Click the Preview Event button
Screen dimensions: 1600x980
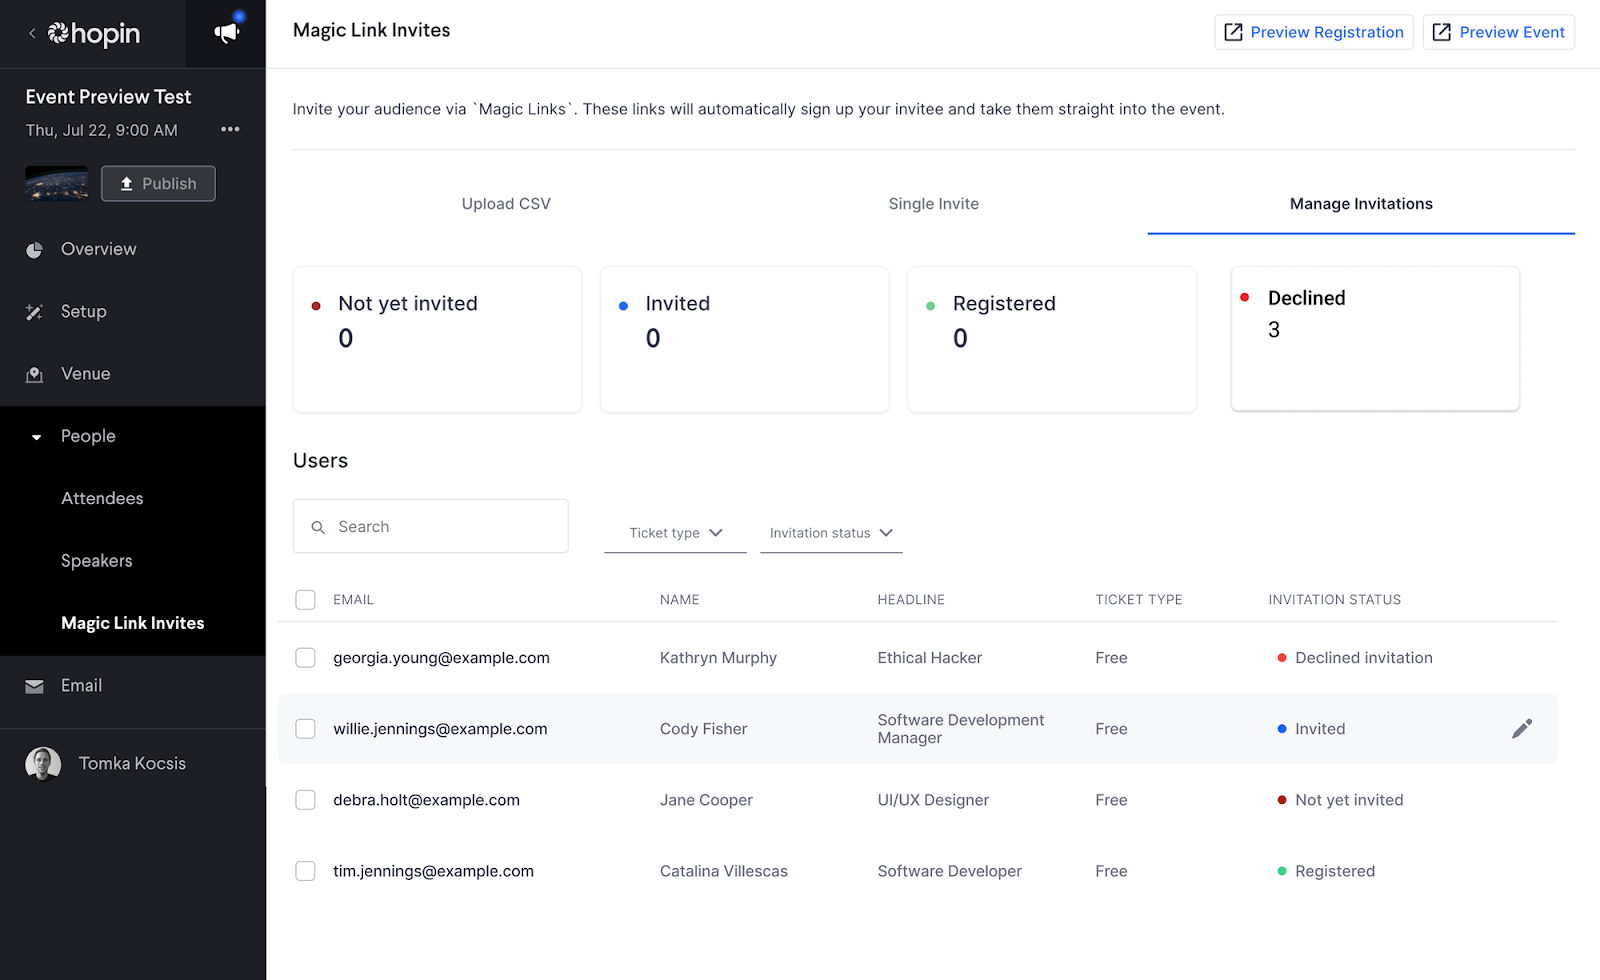(x=1499, y=32)
